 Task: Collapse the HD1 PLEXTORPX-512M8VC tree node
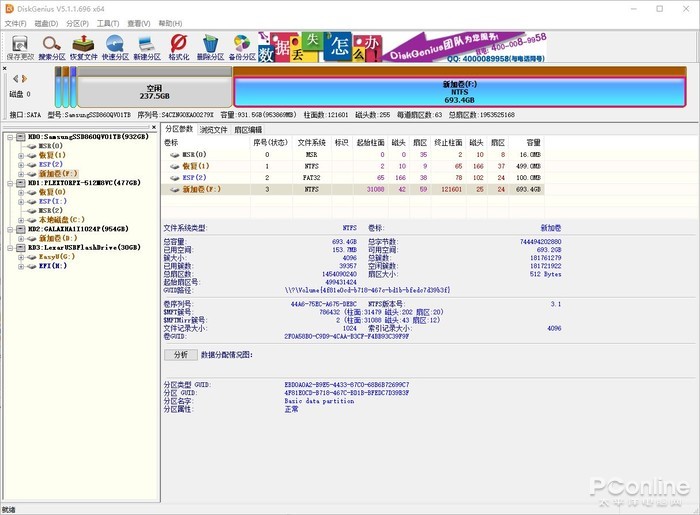10,183
